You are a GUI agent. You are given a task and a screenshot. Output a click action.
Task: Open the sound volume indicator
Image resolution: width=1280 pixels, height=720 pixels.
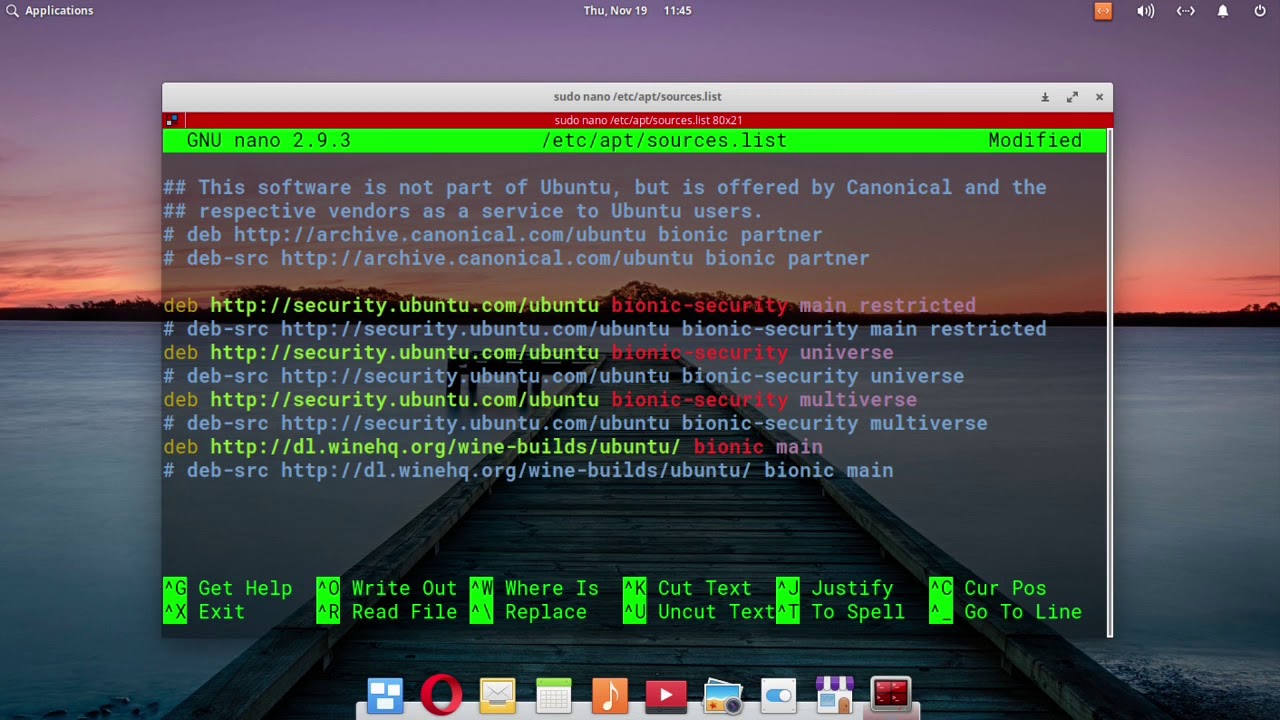(x=1145, y=11)
